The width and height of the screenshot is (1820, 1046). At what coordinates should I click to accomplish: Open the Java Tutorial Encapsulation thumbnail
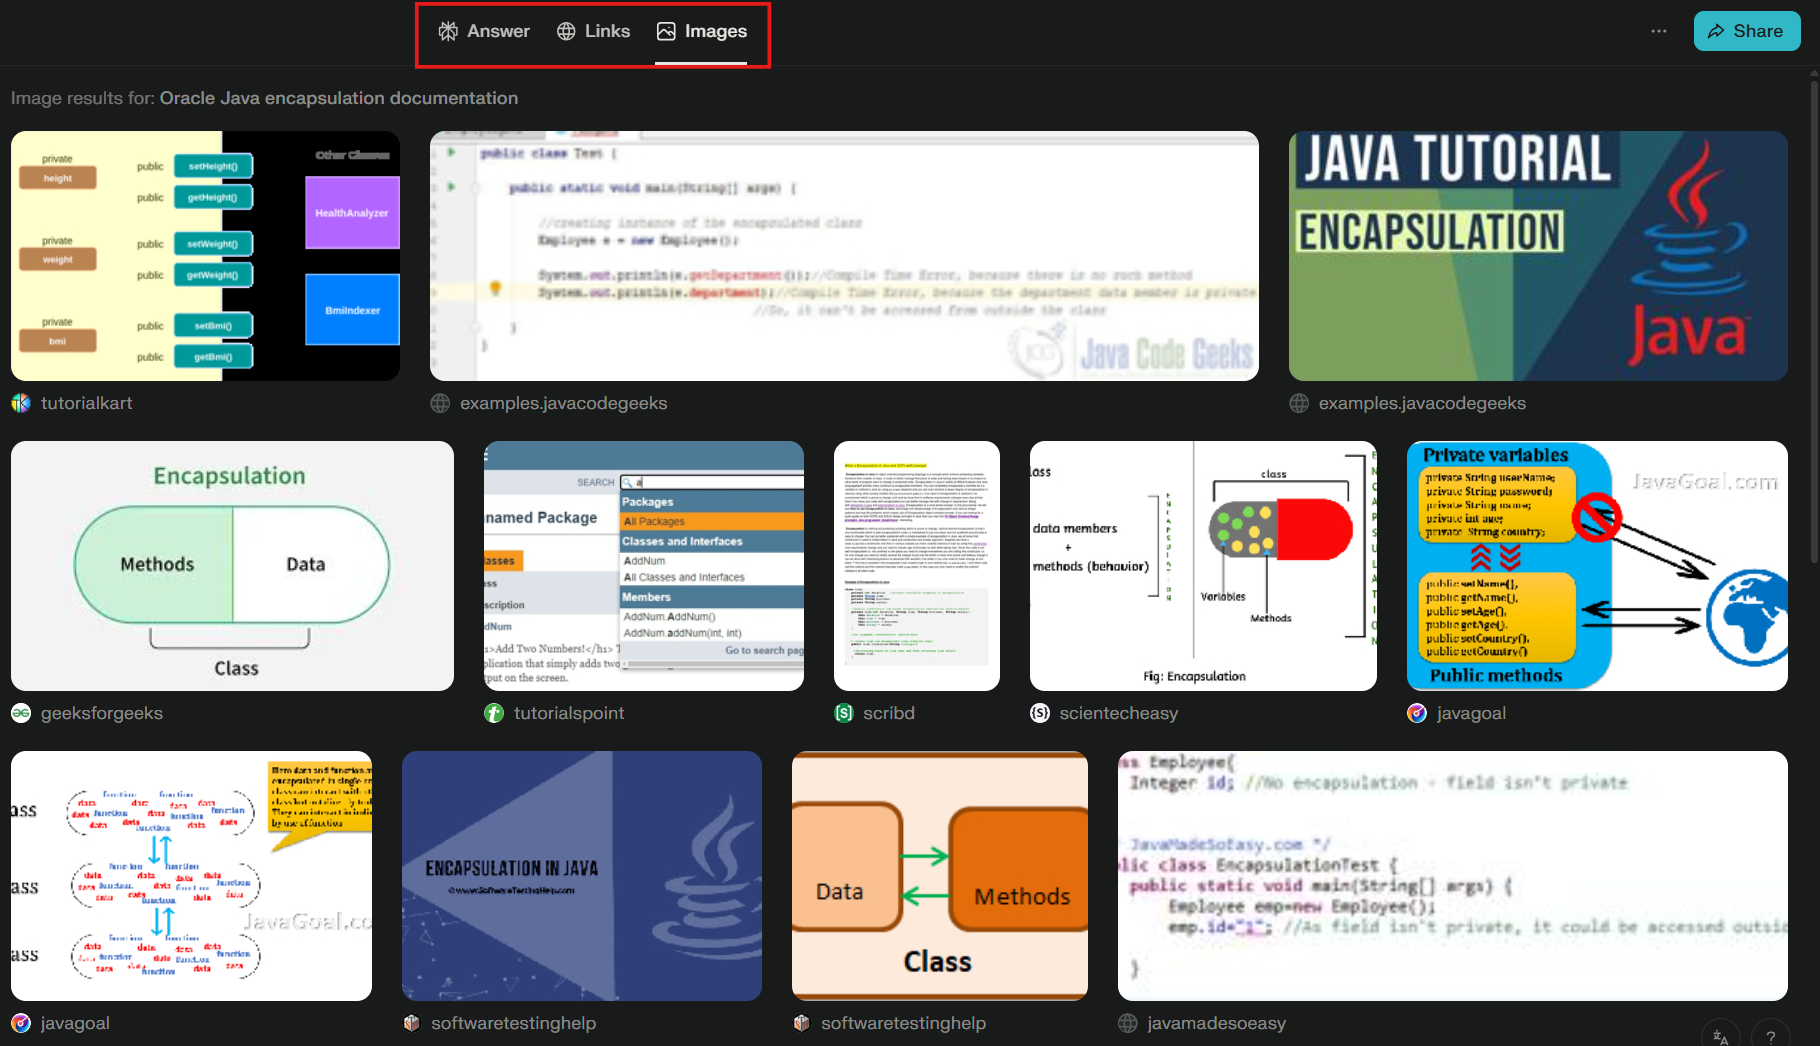1537,256
